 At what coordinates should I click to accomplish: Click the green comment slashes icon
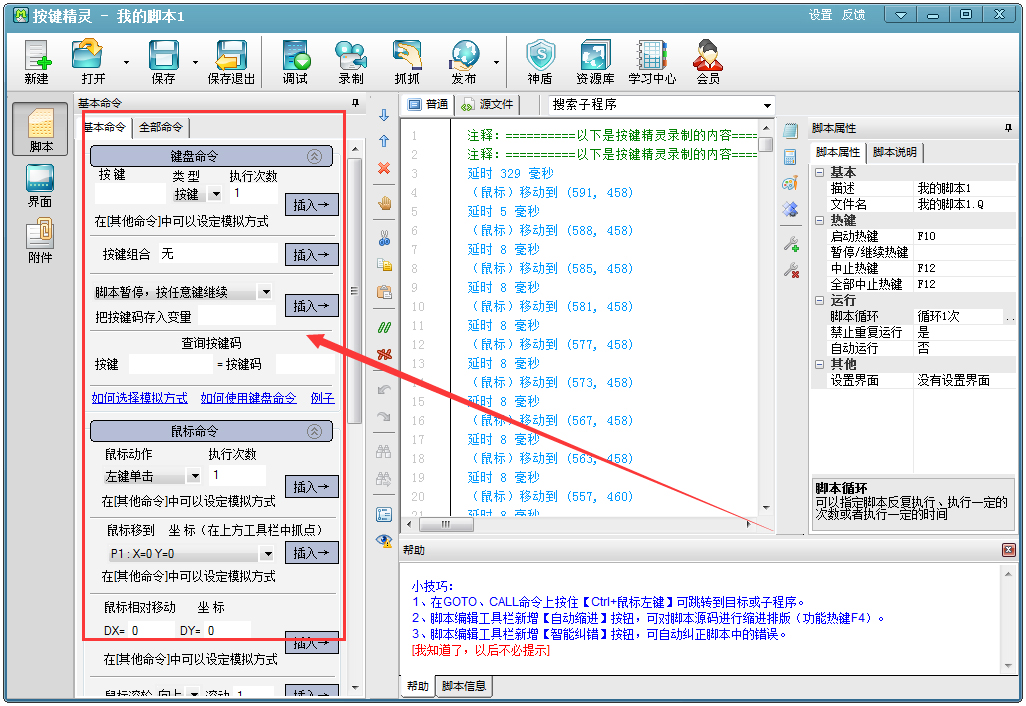tap(384, 327)
